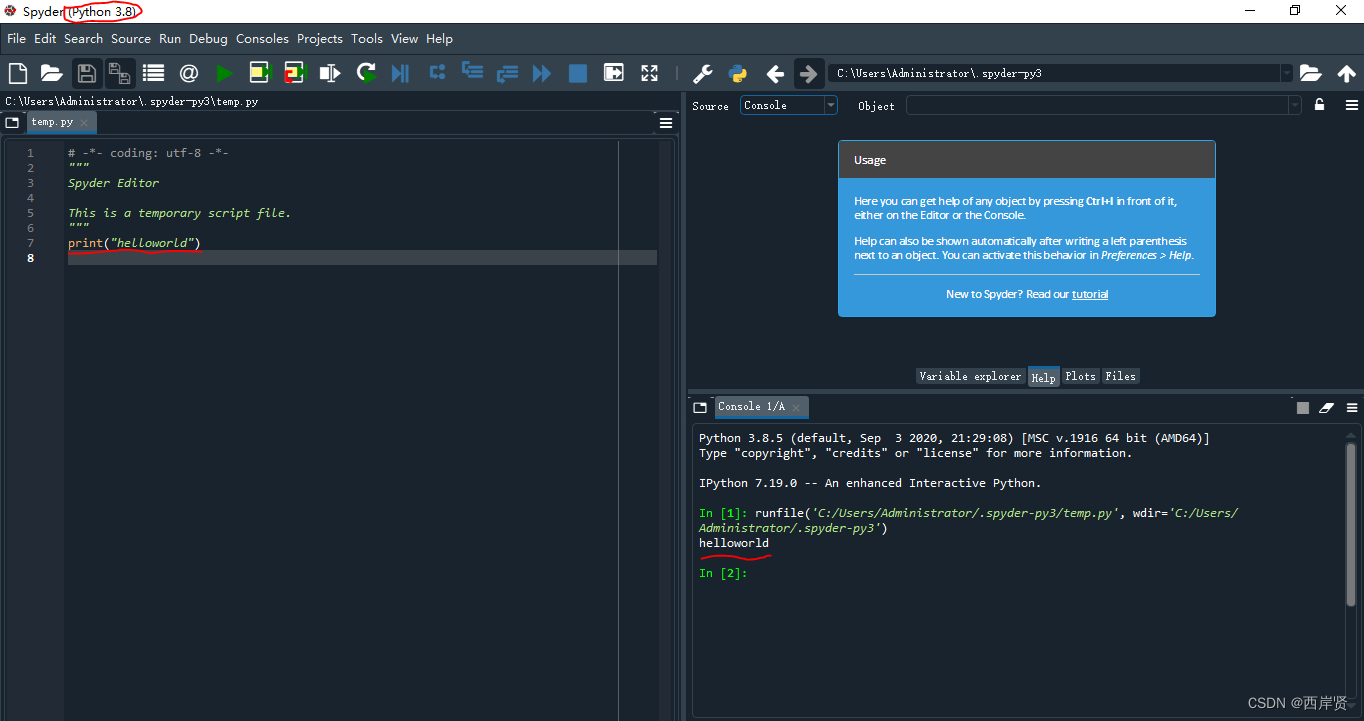This screenshot has width=1364, height=721.
Task: Browse console tabs icon beside Console 1/A
Action: [700, 408]
